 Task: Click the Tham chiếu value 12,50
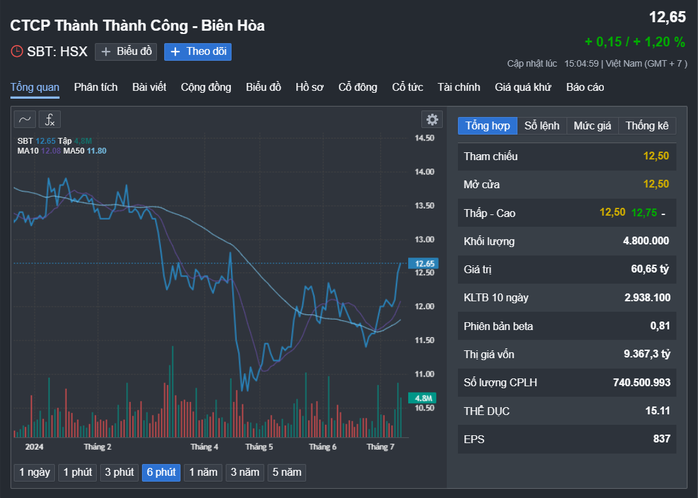click(x=656, y=156)
